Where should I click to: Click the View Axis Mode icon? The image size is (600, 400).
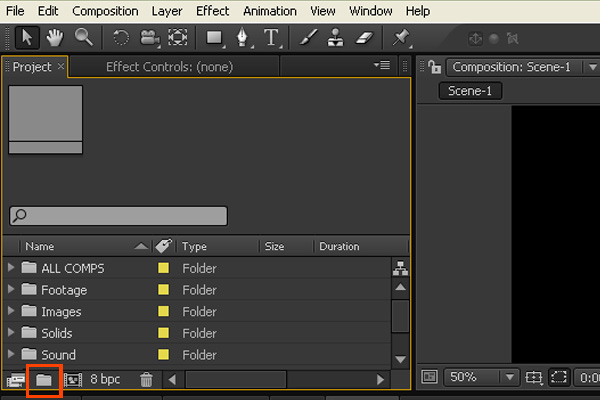click(513, 38)
